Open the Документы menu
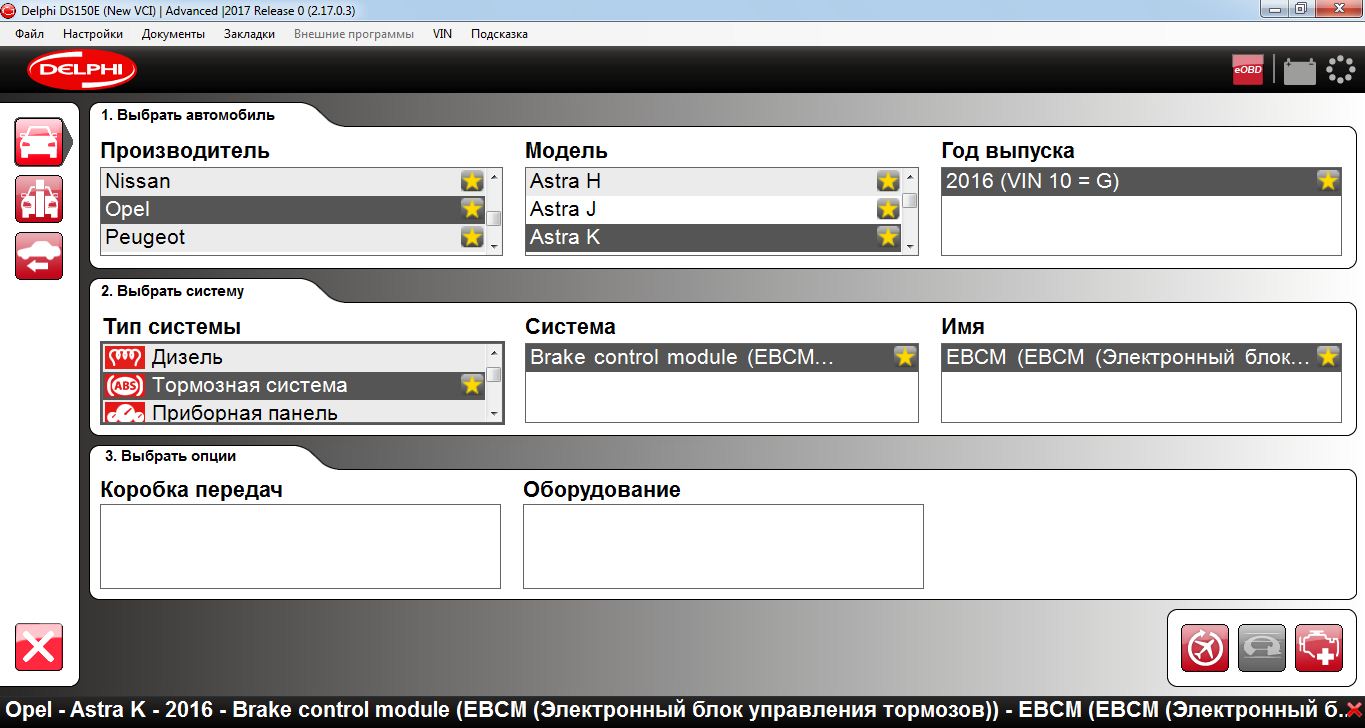Image resolution: width=1365 pixels, height=728 pixels. pyautogui.click(x=173, y=34)
